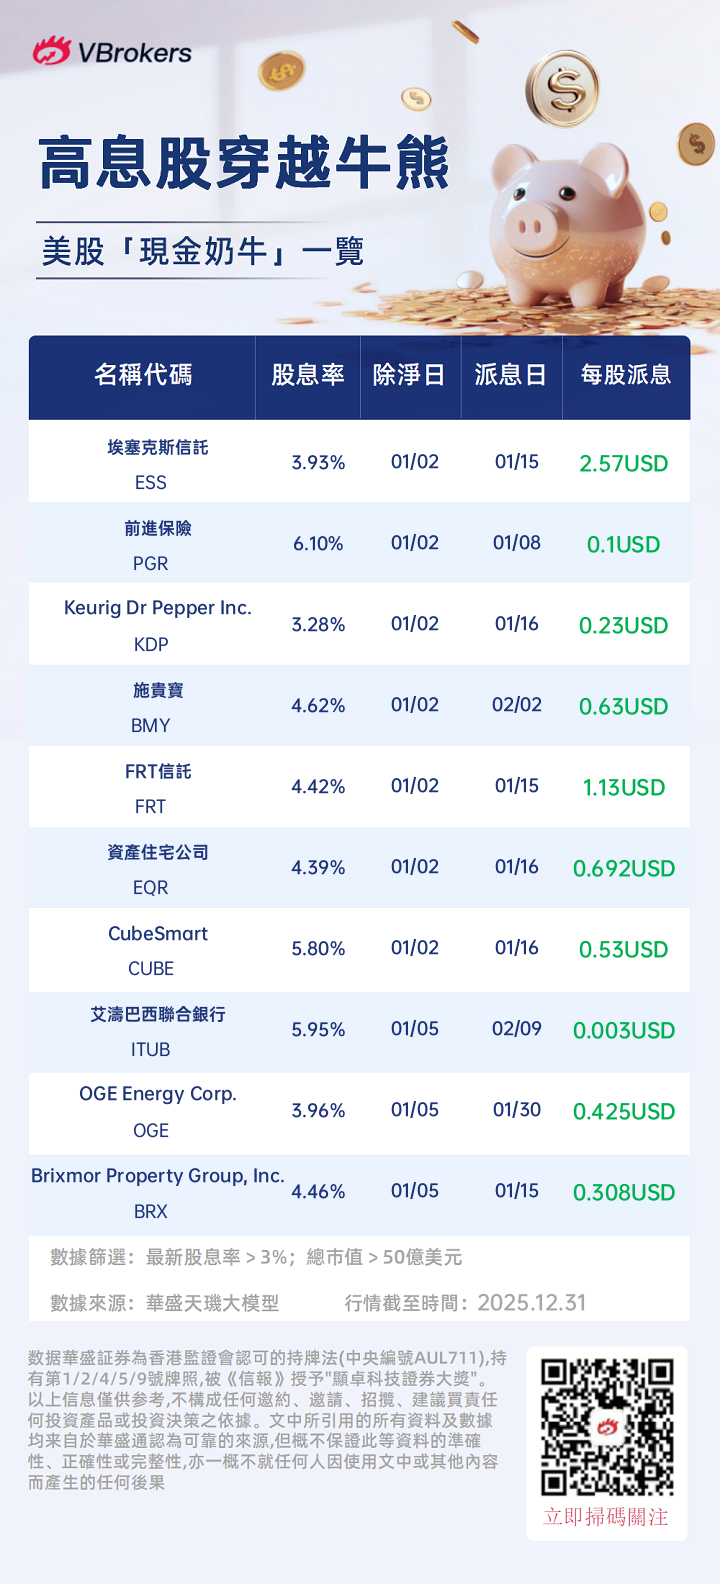Click the 0.003USD dividend for ITUB
The width and height of the screenshot is (720, 1584).
point(624,1030)
